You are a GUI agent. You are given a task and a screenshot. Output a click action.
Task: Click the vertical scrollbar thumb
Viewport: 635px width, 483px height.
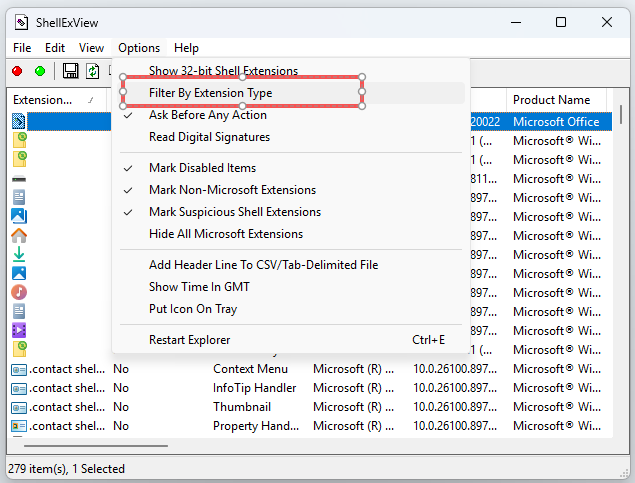tap(621, 115)
